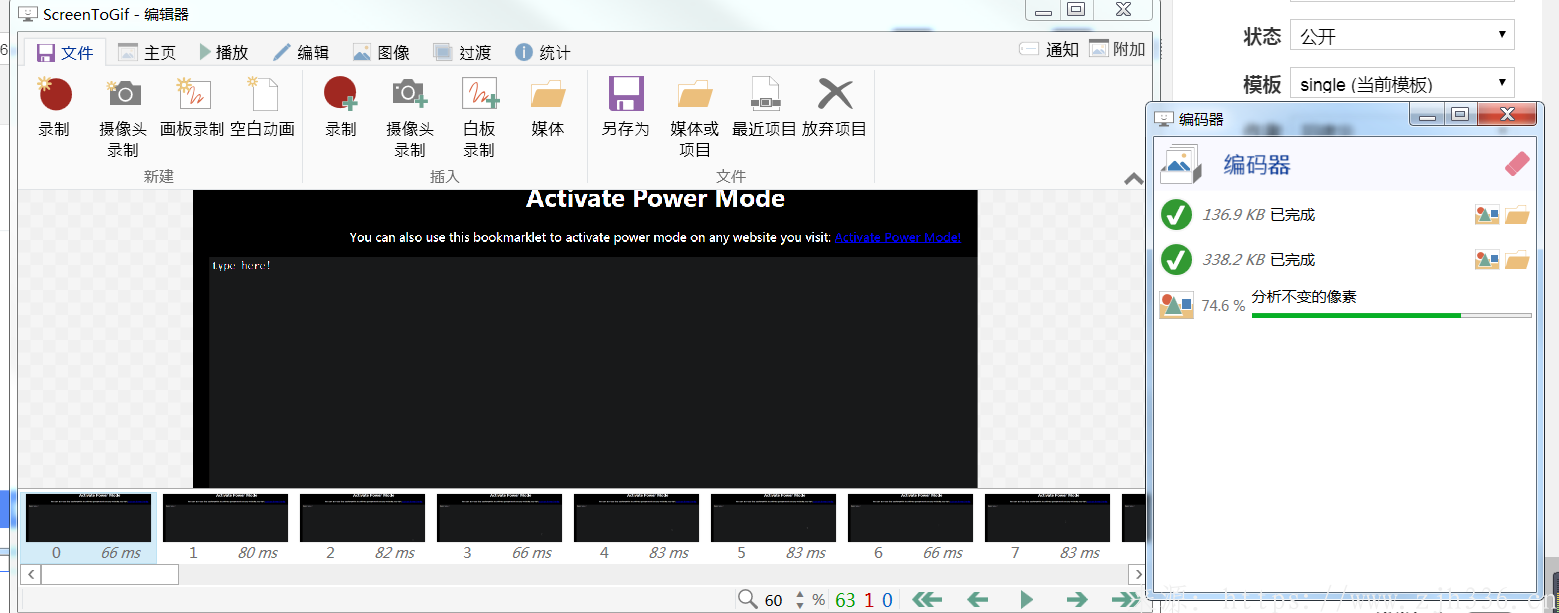The image size is (1559, 613).
Task: Select frame 1 thumbnail (80 ms)
Action: click(225, 527)
